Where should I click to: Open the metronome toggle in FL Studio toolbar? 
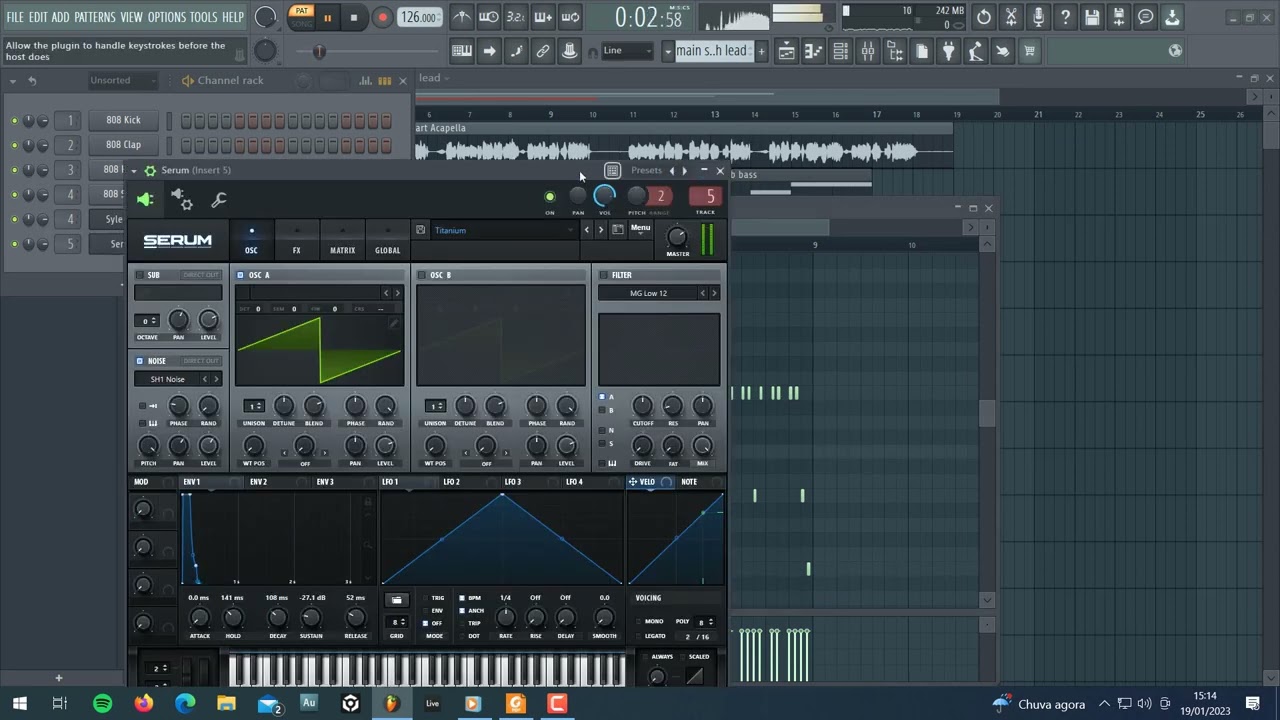coord(462,17)
